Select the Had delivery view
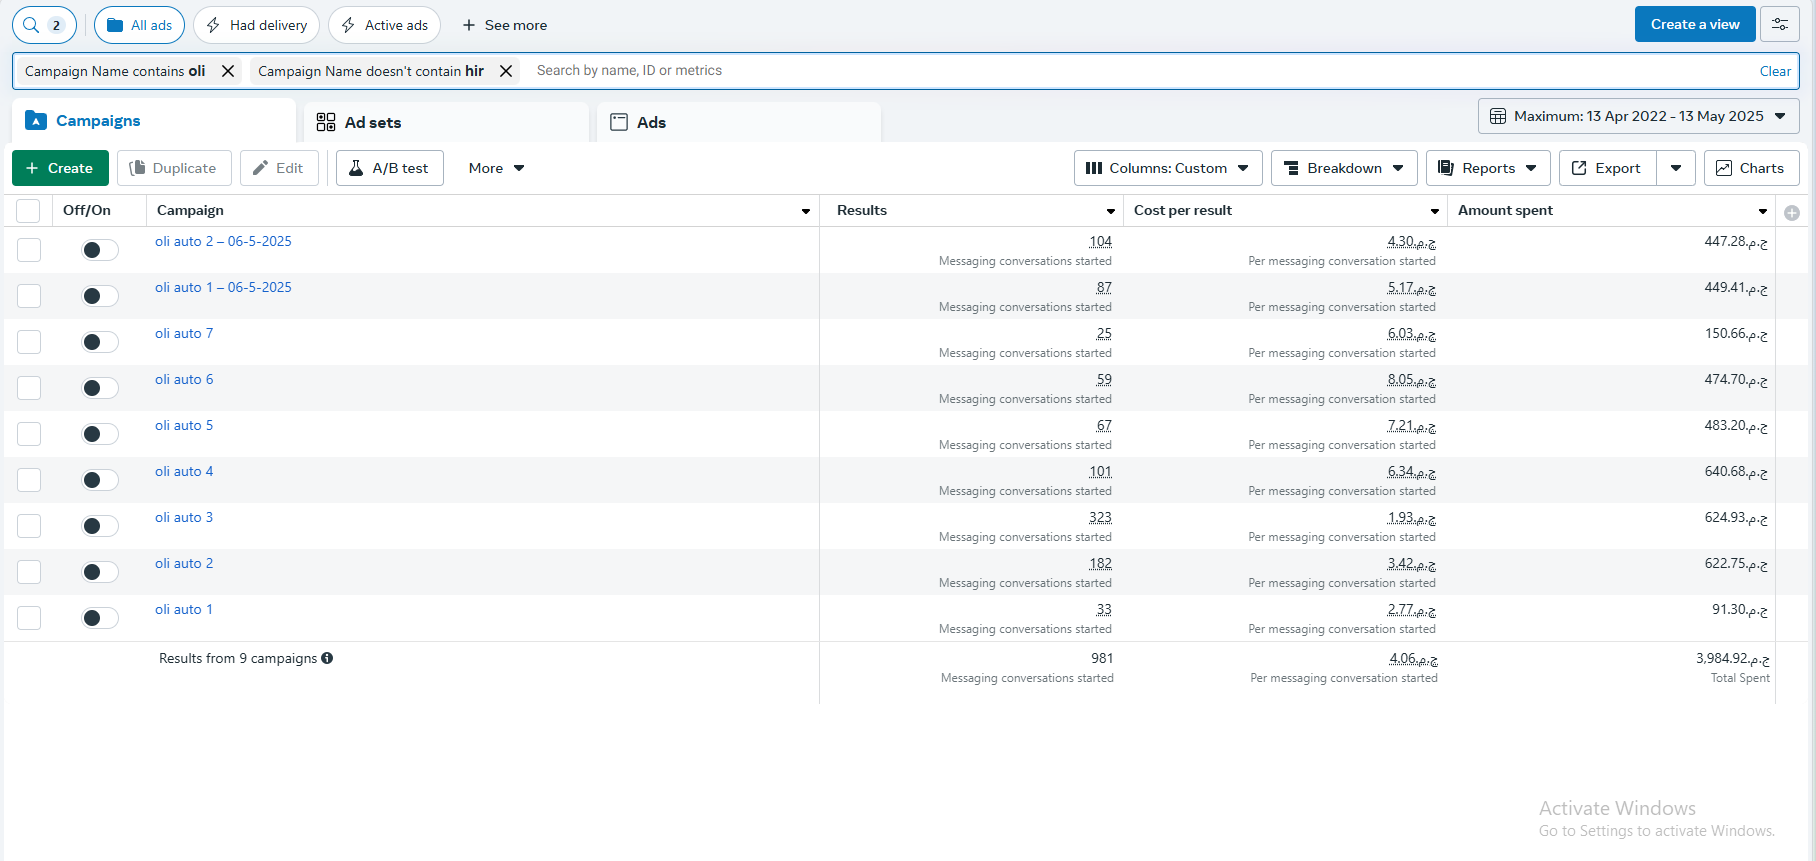This screenshot has height=861, width=1816. coord(256,25)
